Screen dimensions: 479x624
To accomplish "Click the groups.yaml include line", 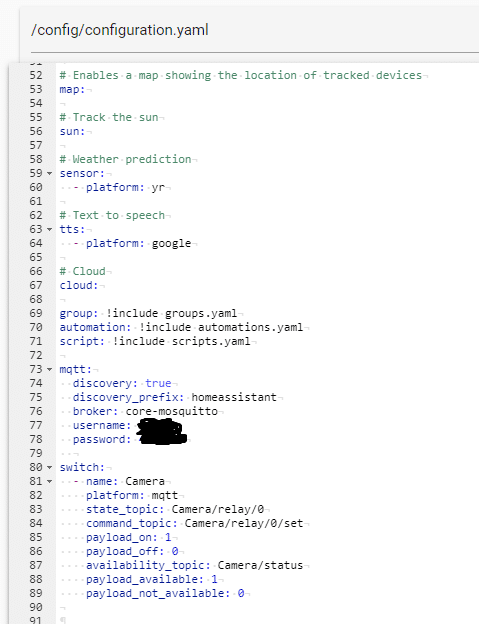I will point(148,314).
